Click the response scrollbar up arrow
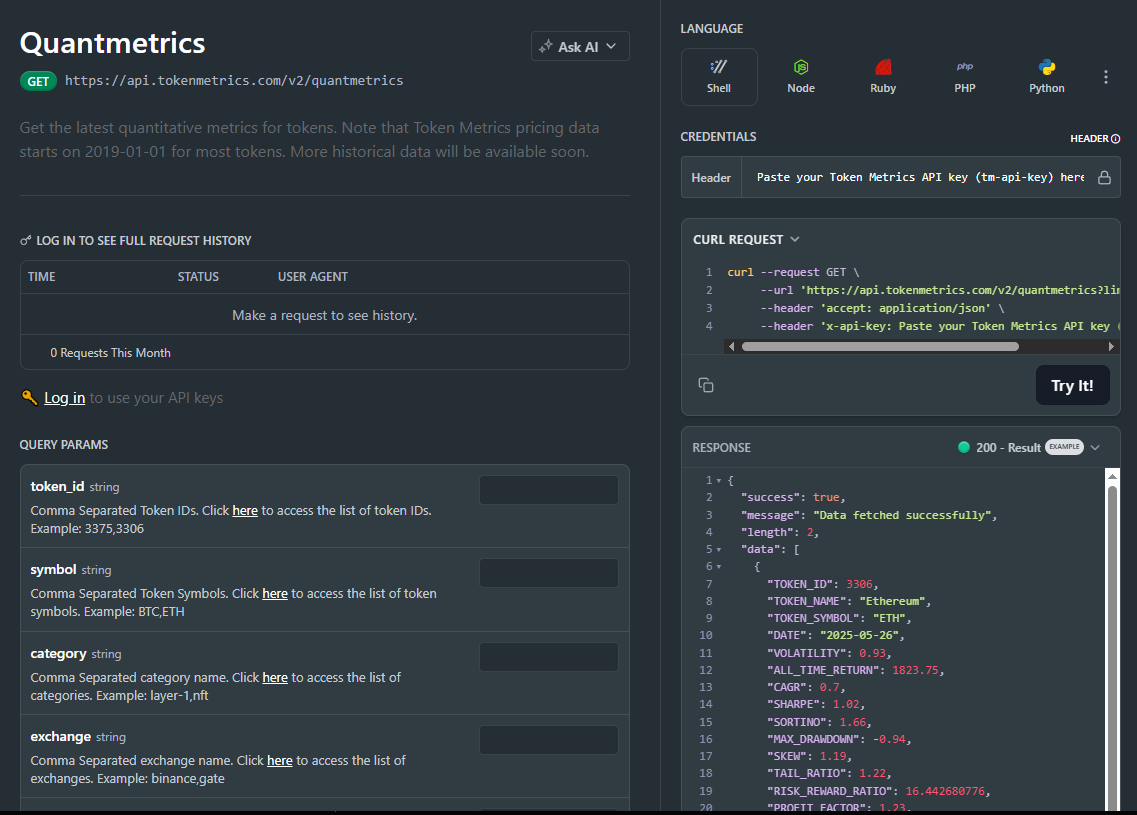 tap(1112, 476)
